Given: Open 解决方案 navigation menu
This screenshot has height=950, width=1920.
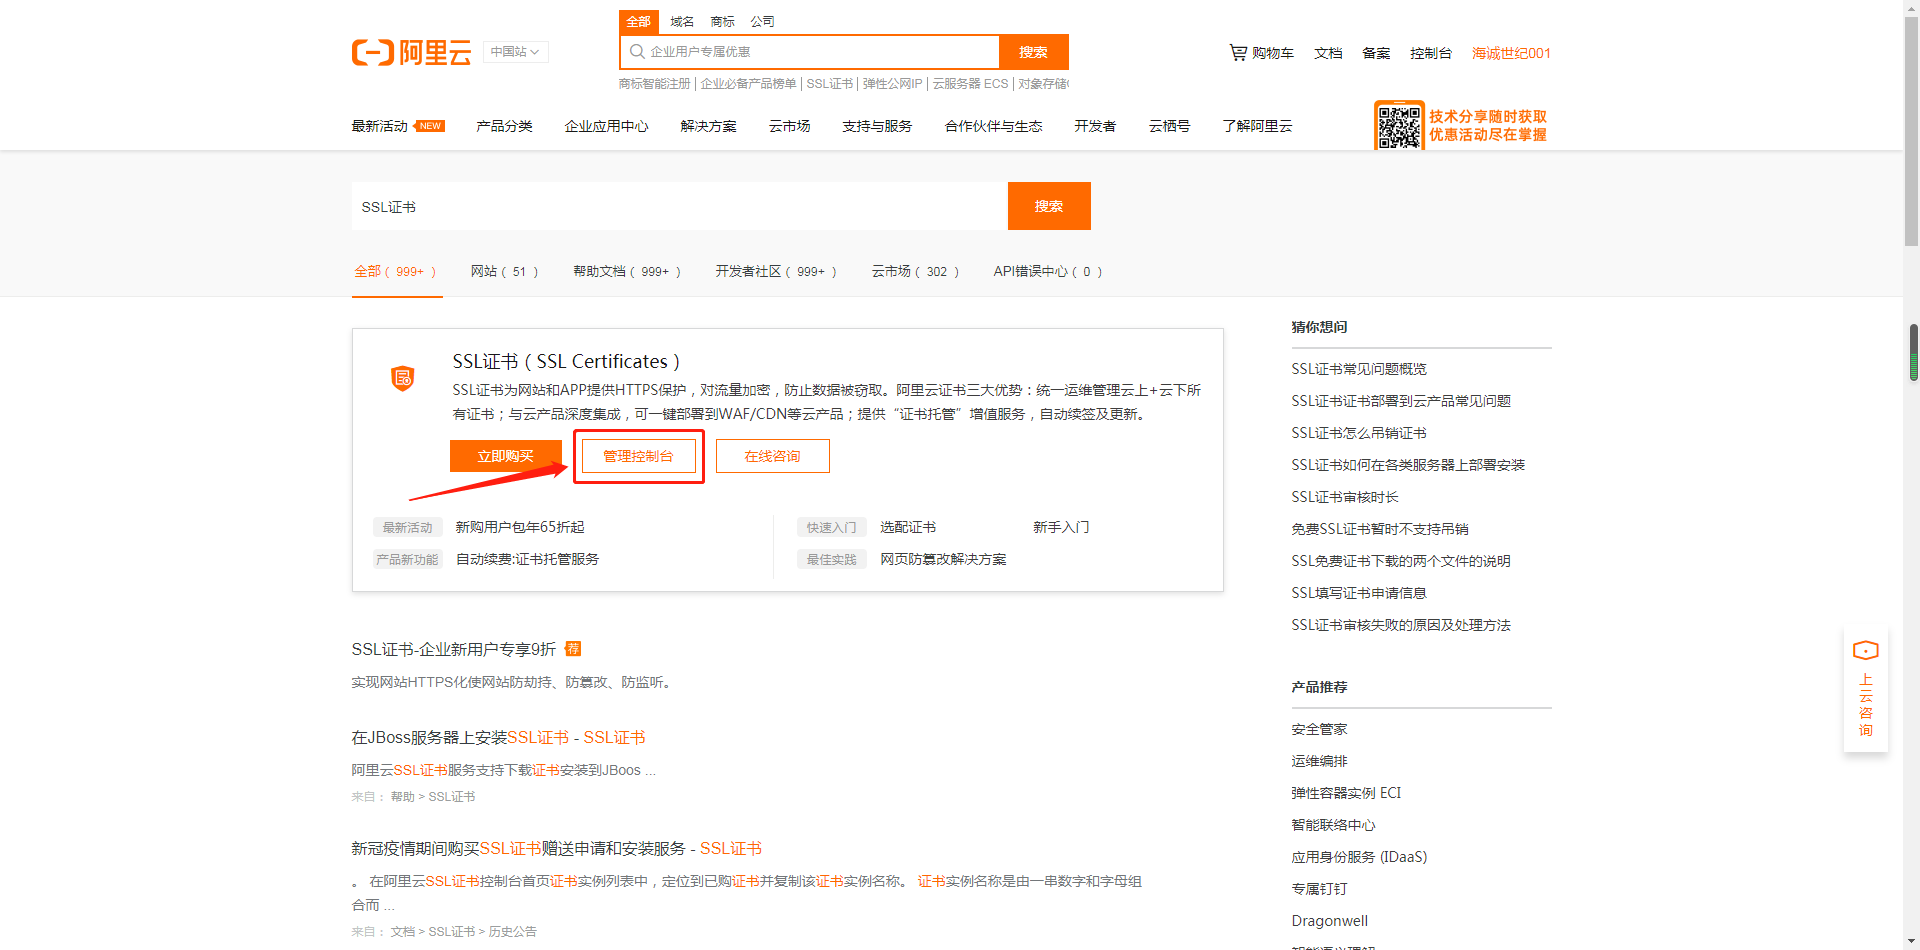Looking at the screenshot, I should 708,126.
